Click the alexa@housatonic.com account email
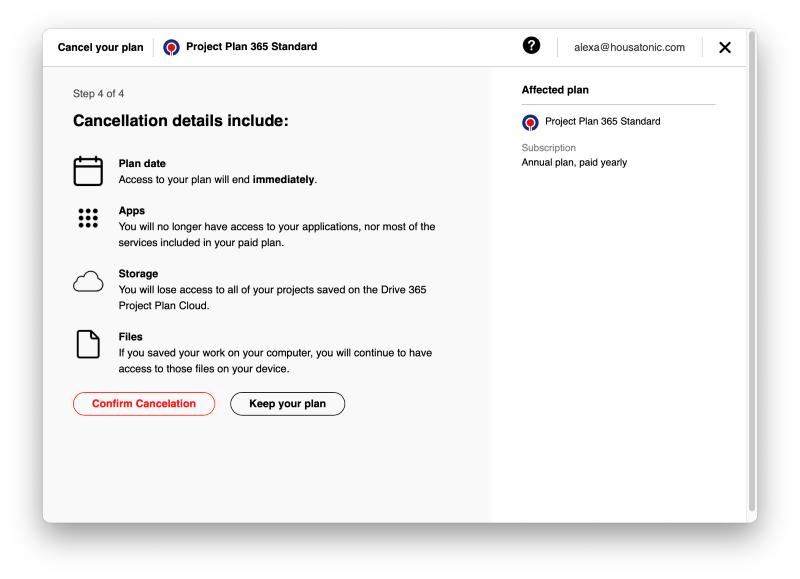This screenshot has height=579, width=800. tap(629, 47)
